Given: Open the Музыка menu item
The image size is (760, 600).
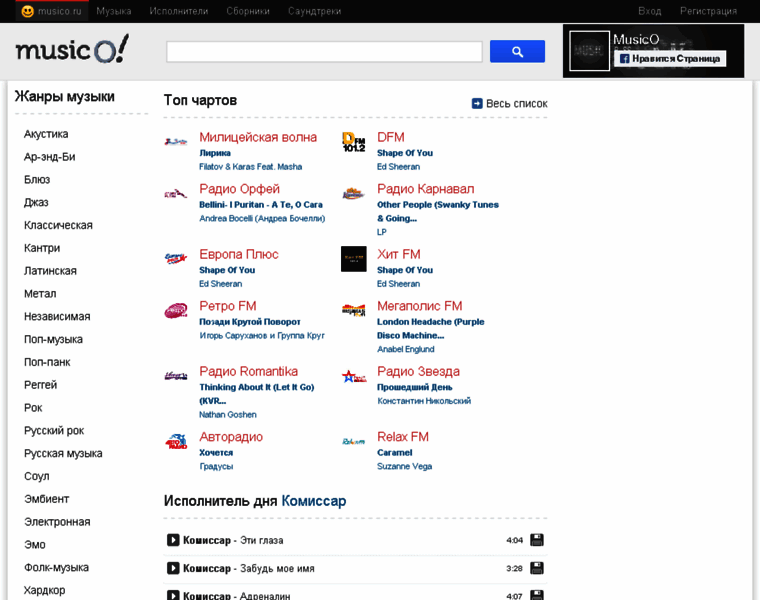Looking at the screenshot, I should [114, 11].
